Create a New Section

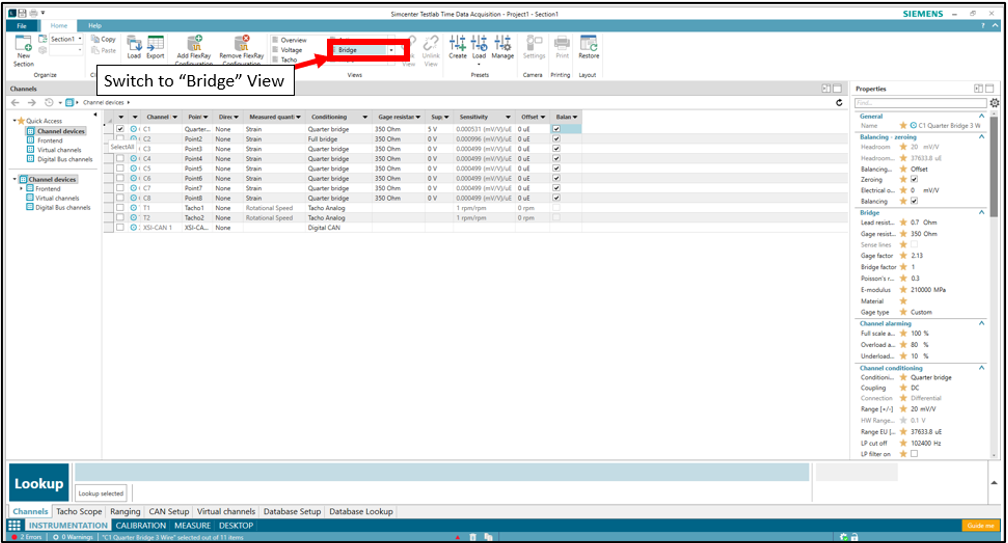point(23,51)
